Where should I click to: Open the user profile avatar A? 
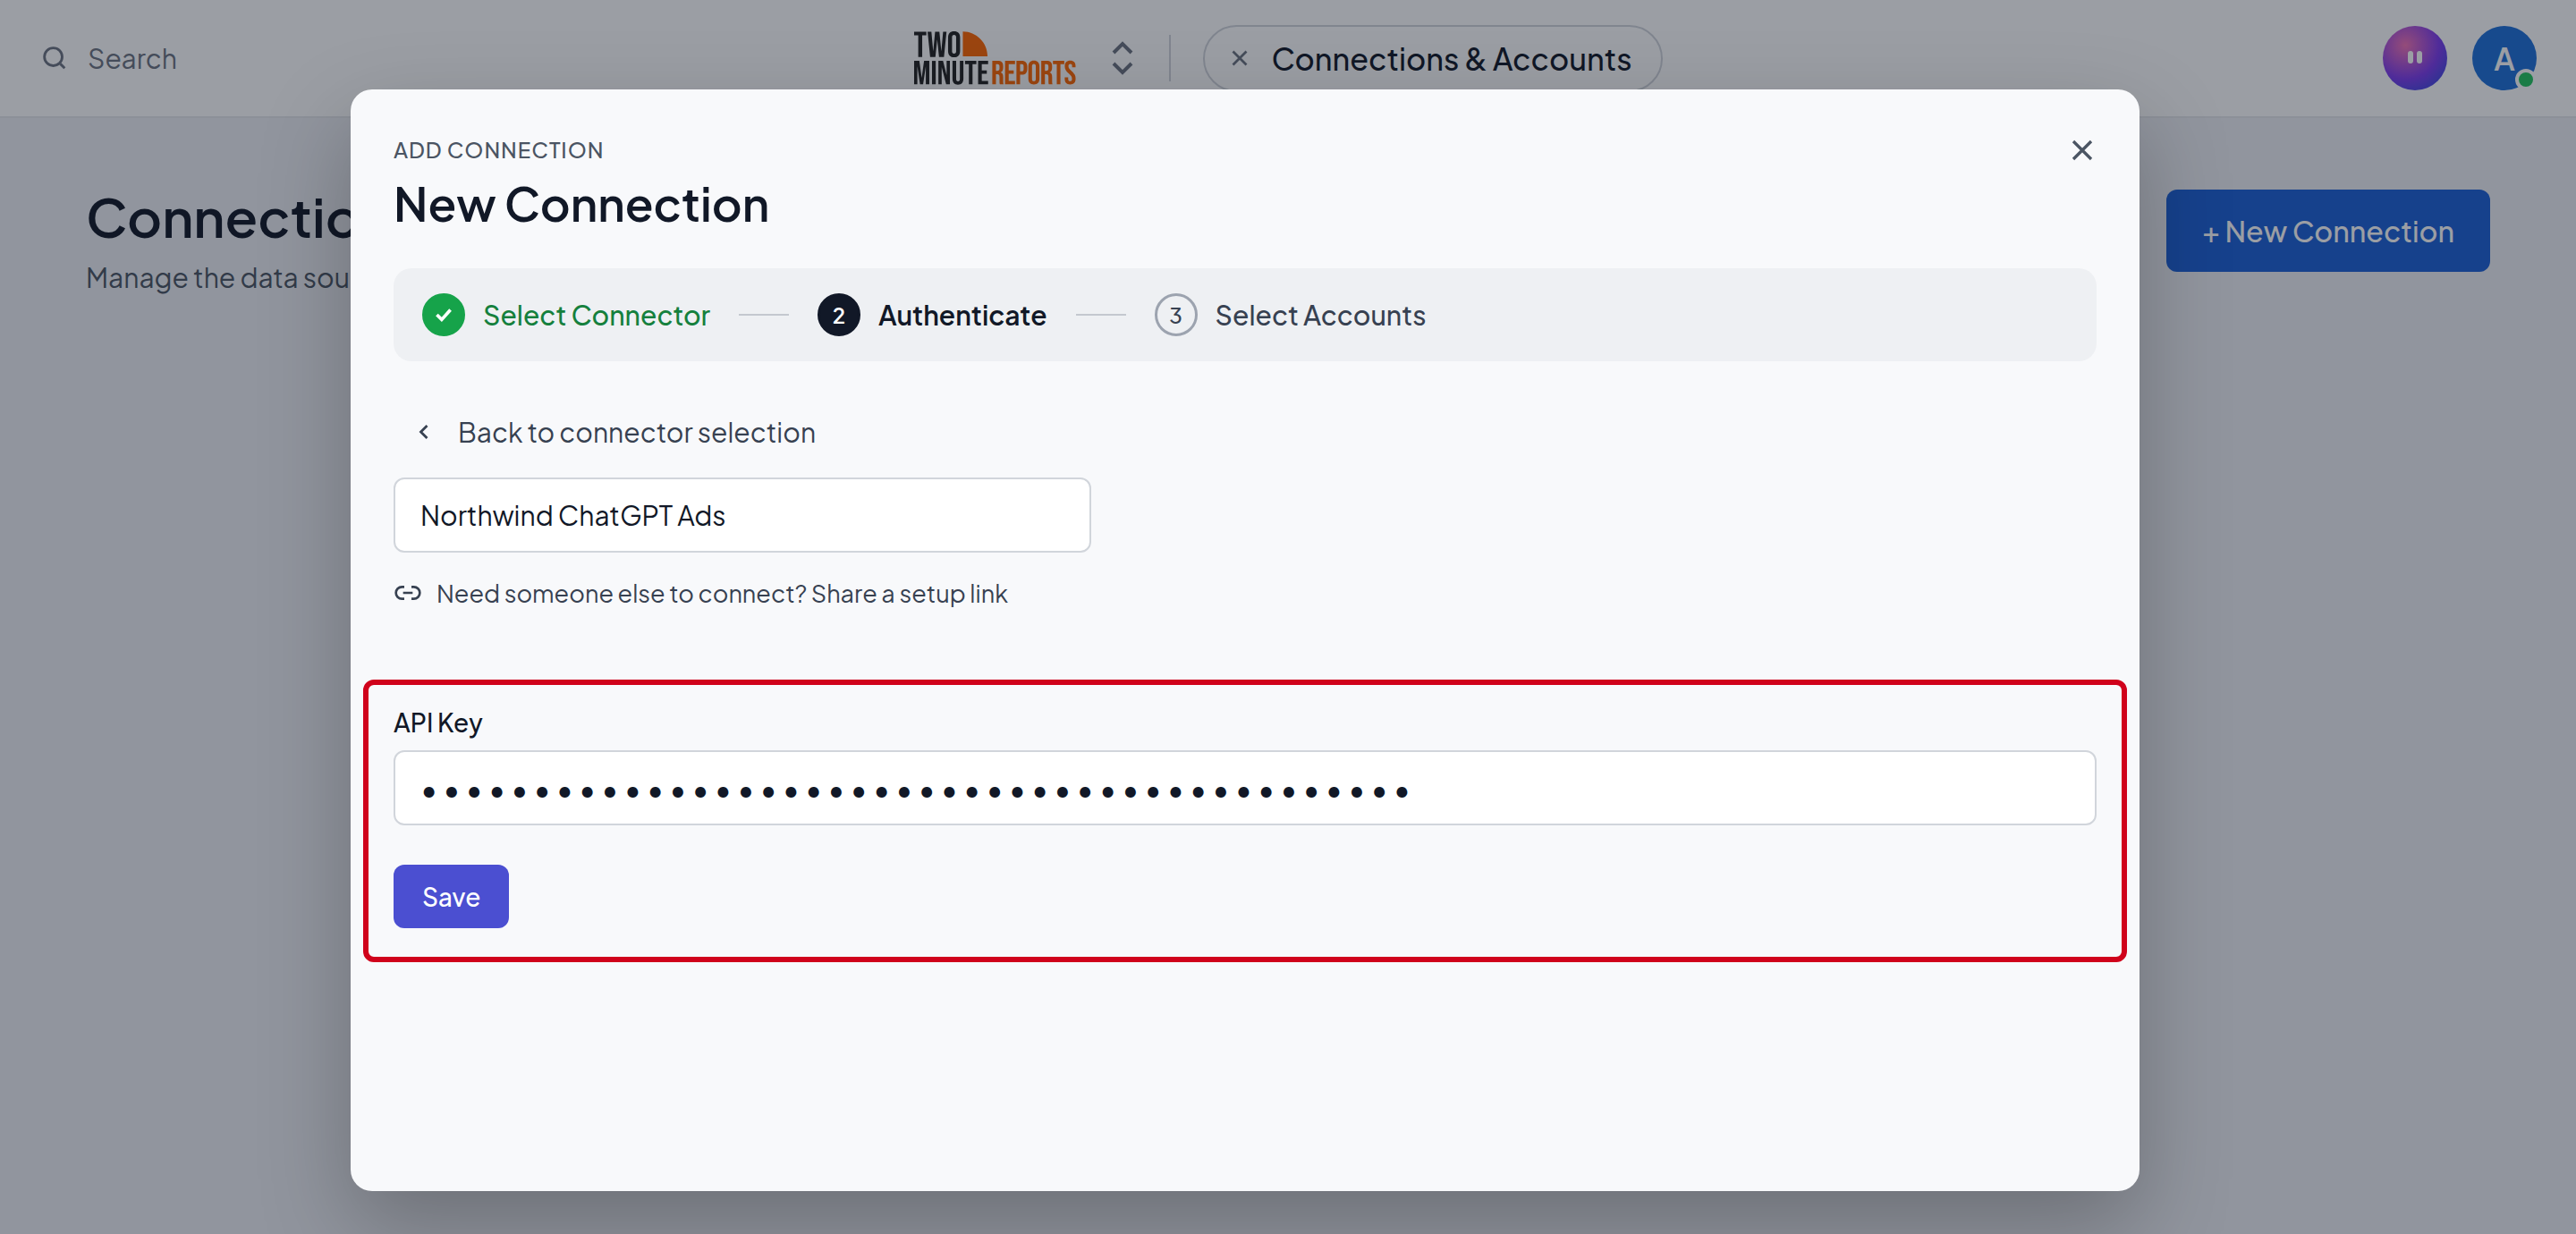[2503, 58]
